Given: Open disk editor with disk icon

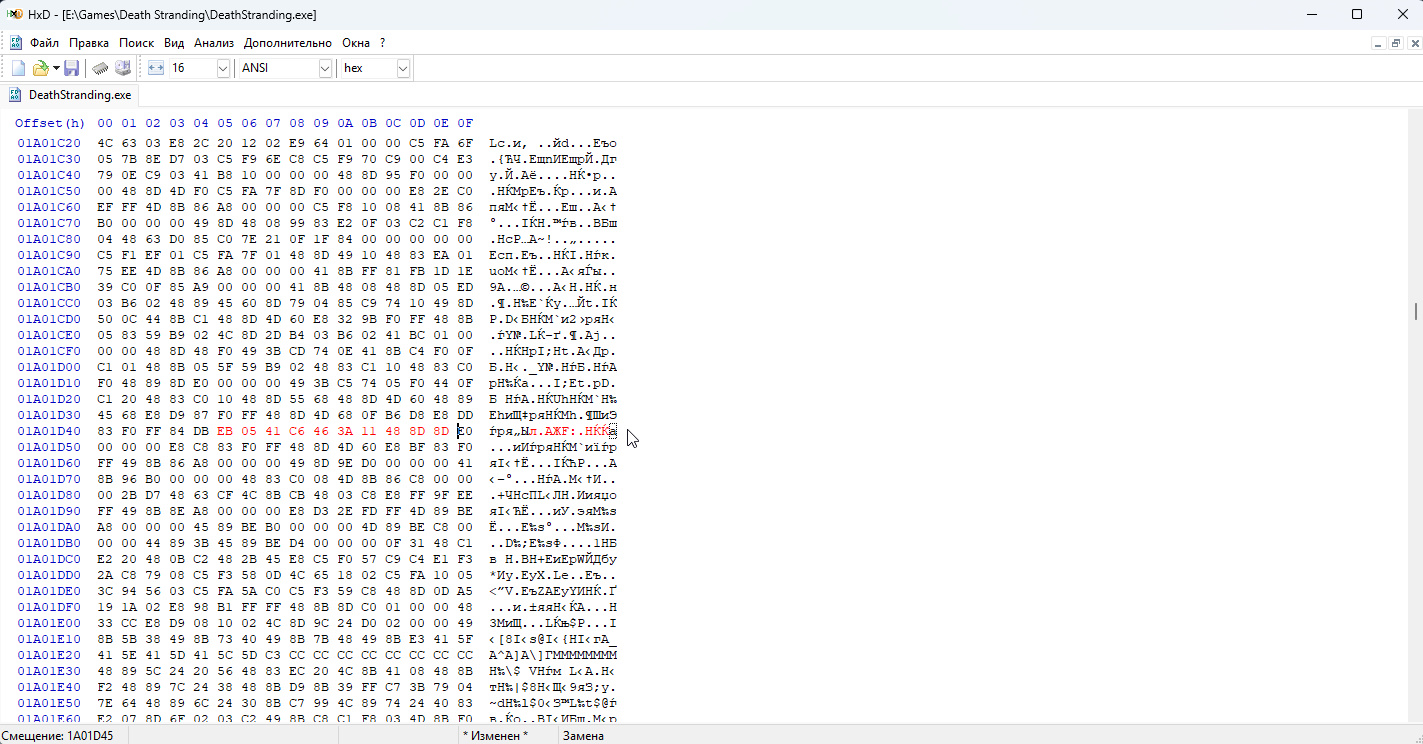Looking at the screenshot, I should pyautogui.click(x=123, y=68).
